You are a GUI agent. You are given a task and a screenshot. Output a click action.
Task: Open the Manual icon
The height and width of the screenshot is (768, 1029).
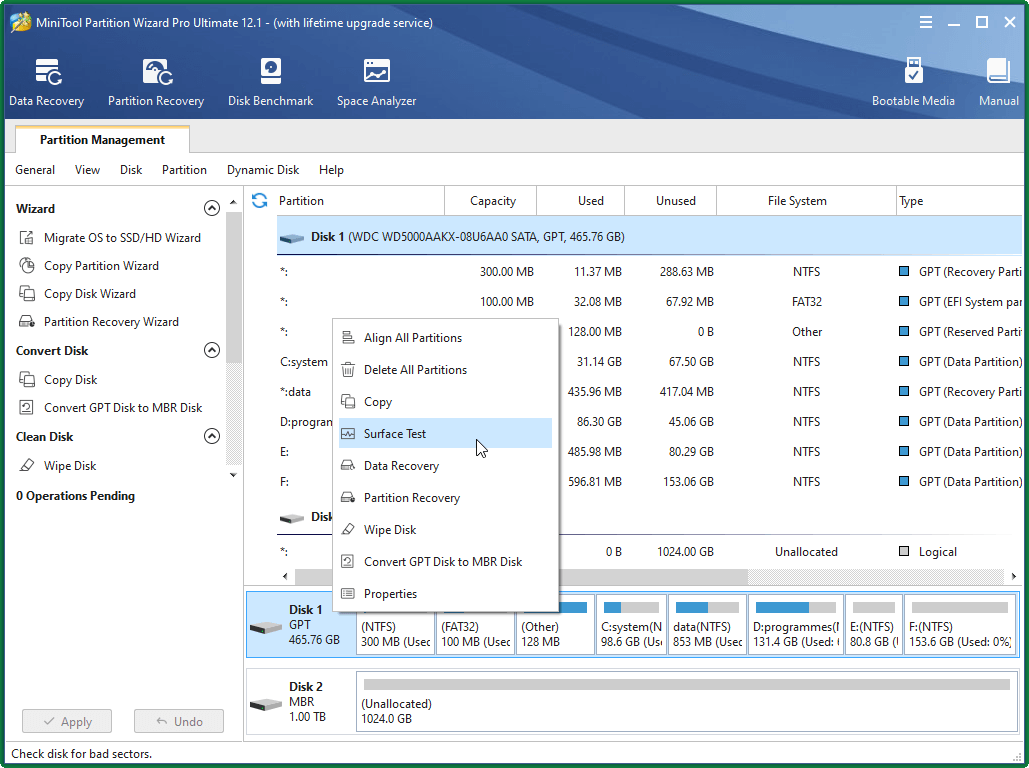coord(999,83)
